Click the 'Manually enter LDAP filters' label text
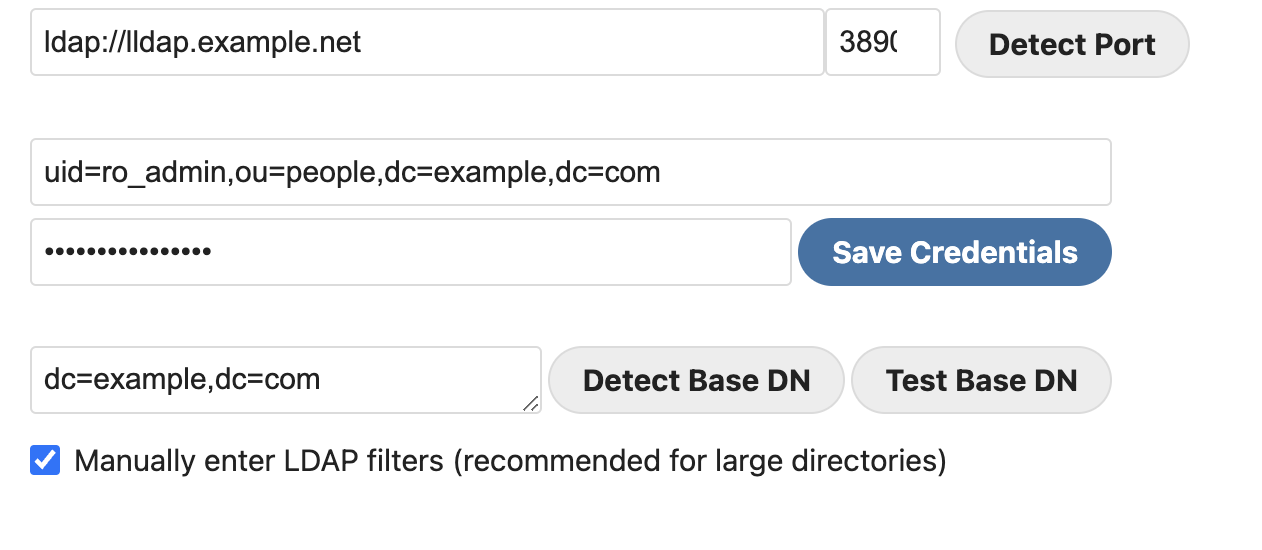Image resolution: width=1262 pixels, height=550 pixels. click(510, 461)
